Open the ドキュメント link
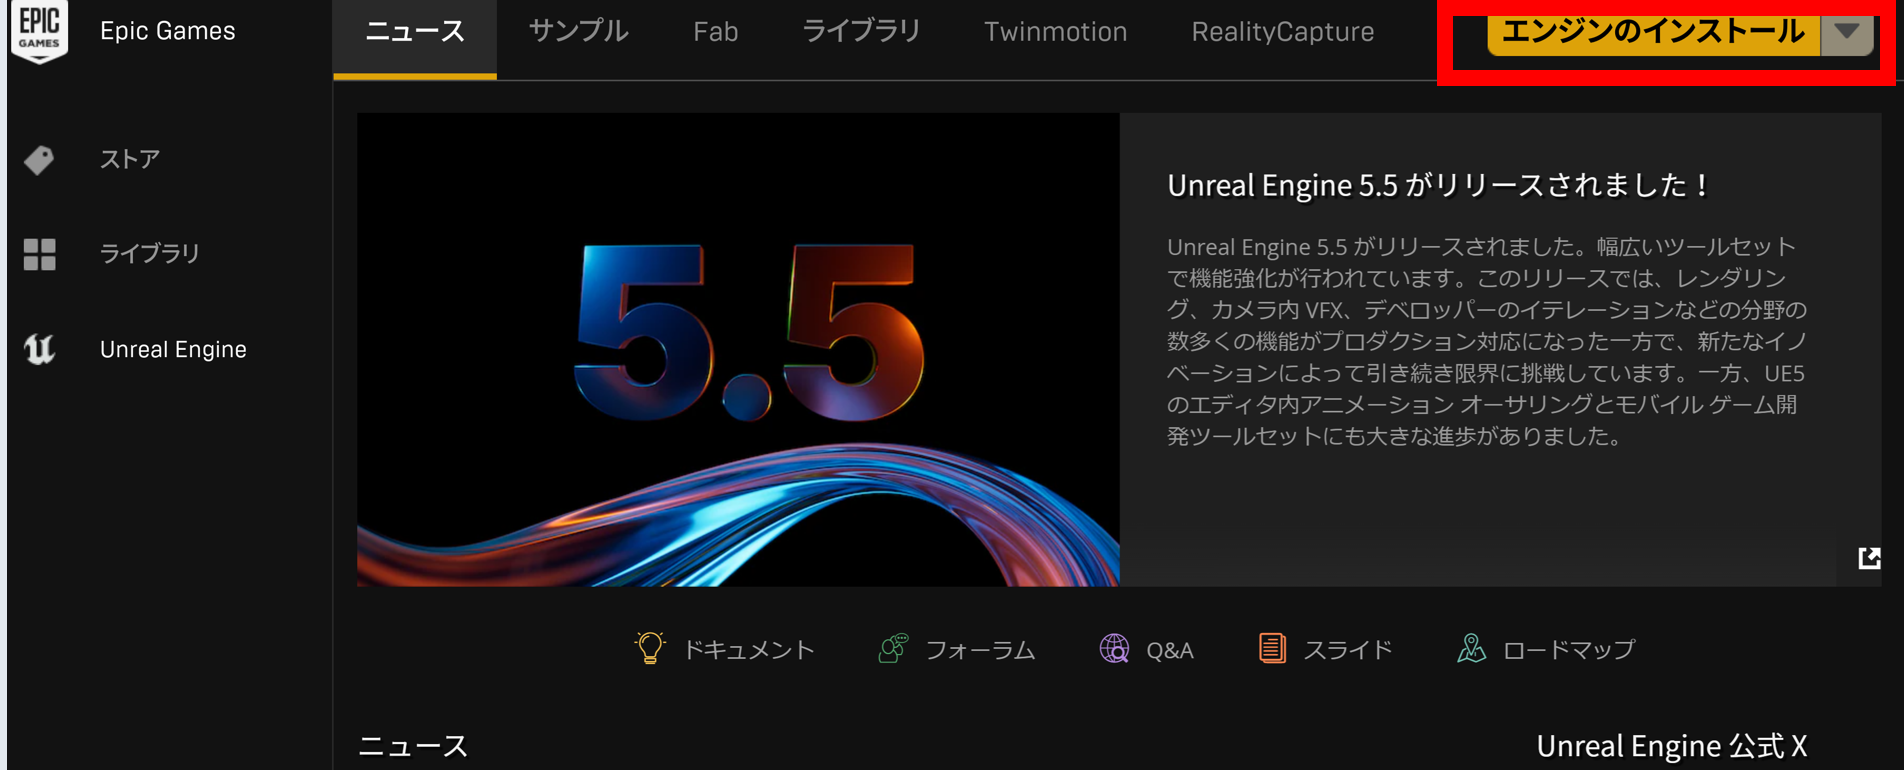 pos(749,650)
